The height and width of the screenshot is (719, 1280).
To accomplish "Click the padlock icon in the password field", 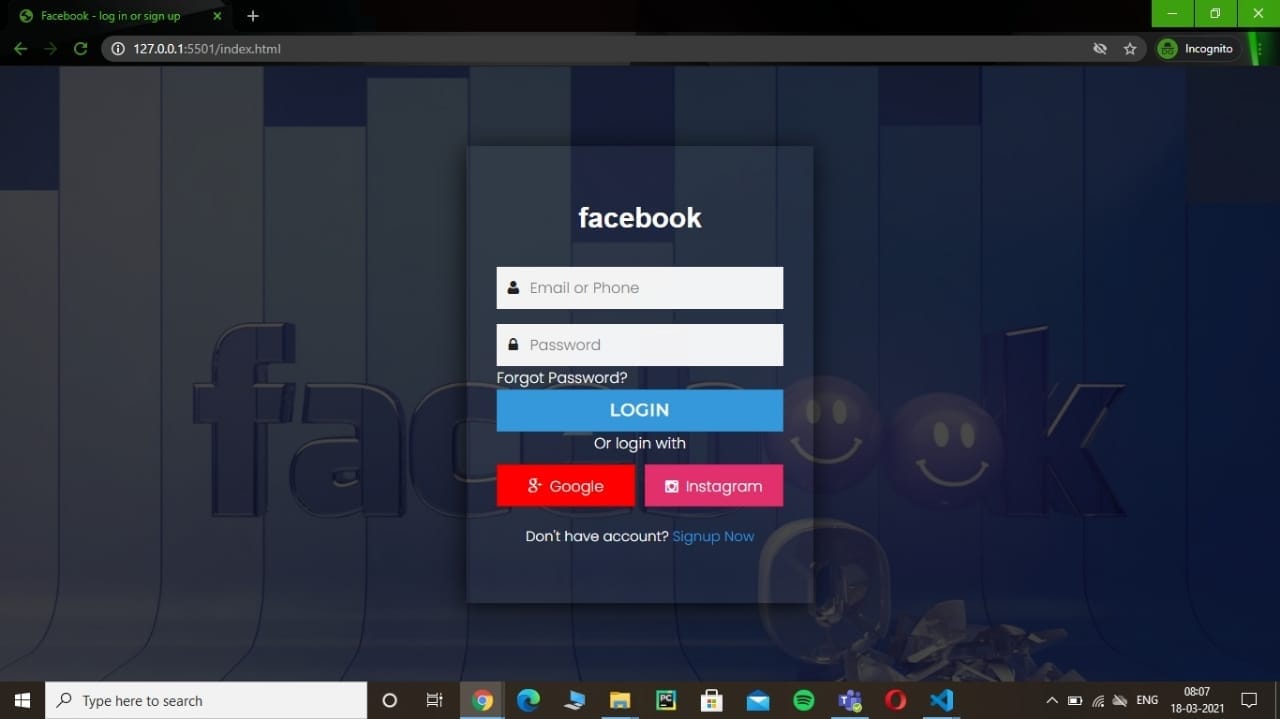I will tap(513, 344).
